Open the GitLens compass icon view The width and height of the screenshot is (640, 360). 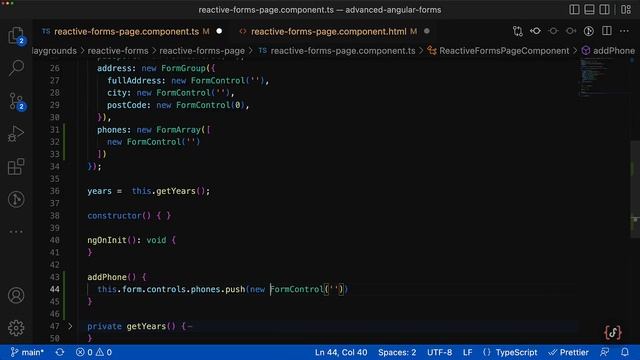pyautogui.click(x=16, y=200)
